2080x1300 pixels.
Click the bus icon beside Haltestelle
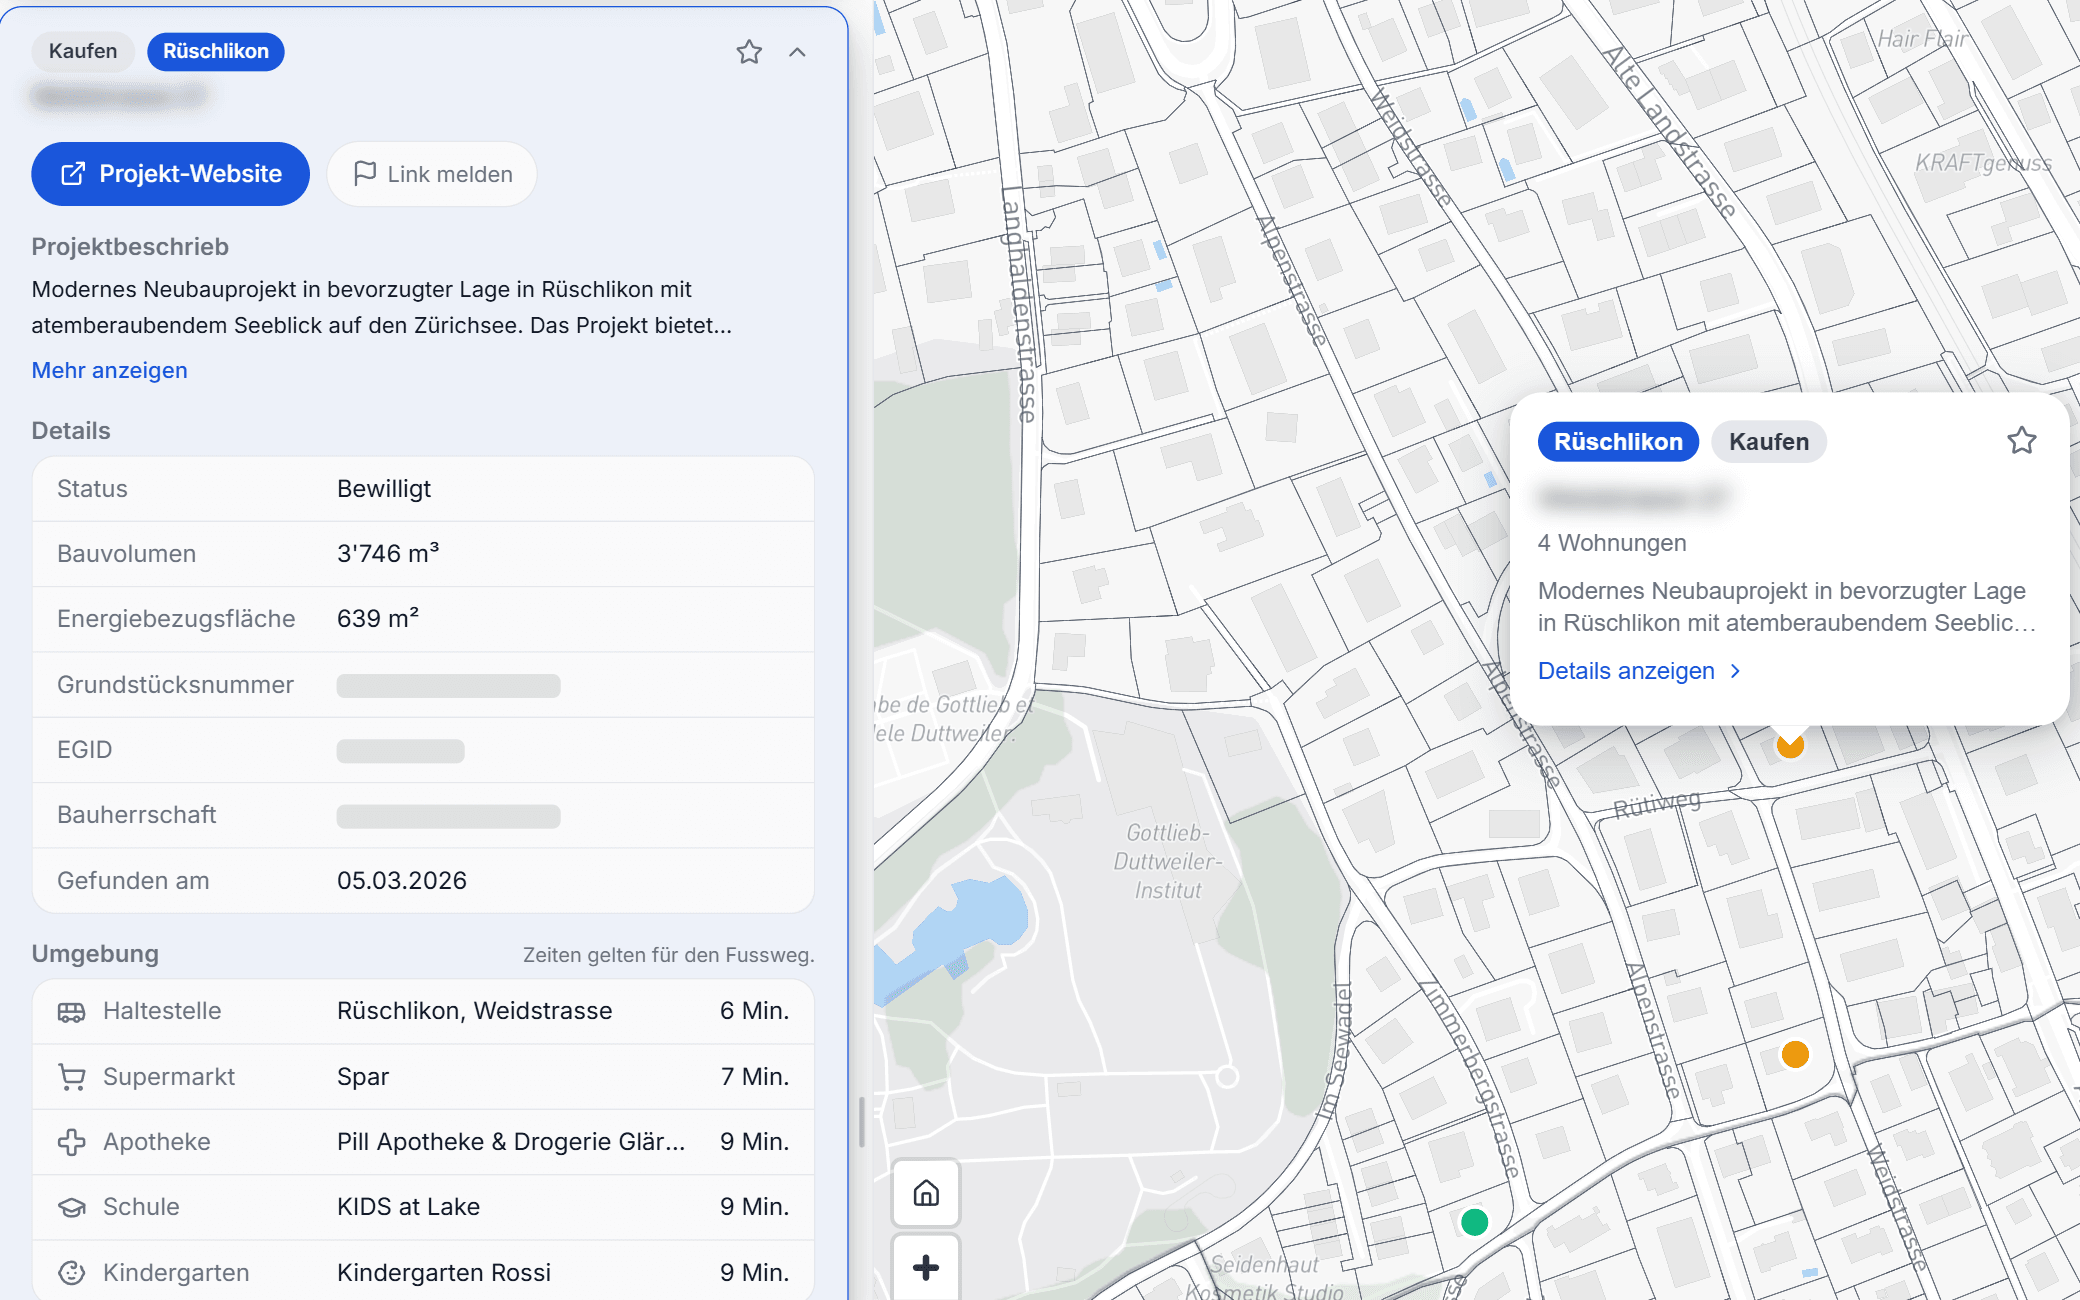pyautogui.click(x=71, y=1012)
